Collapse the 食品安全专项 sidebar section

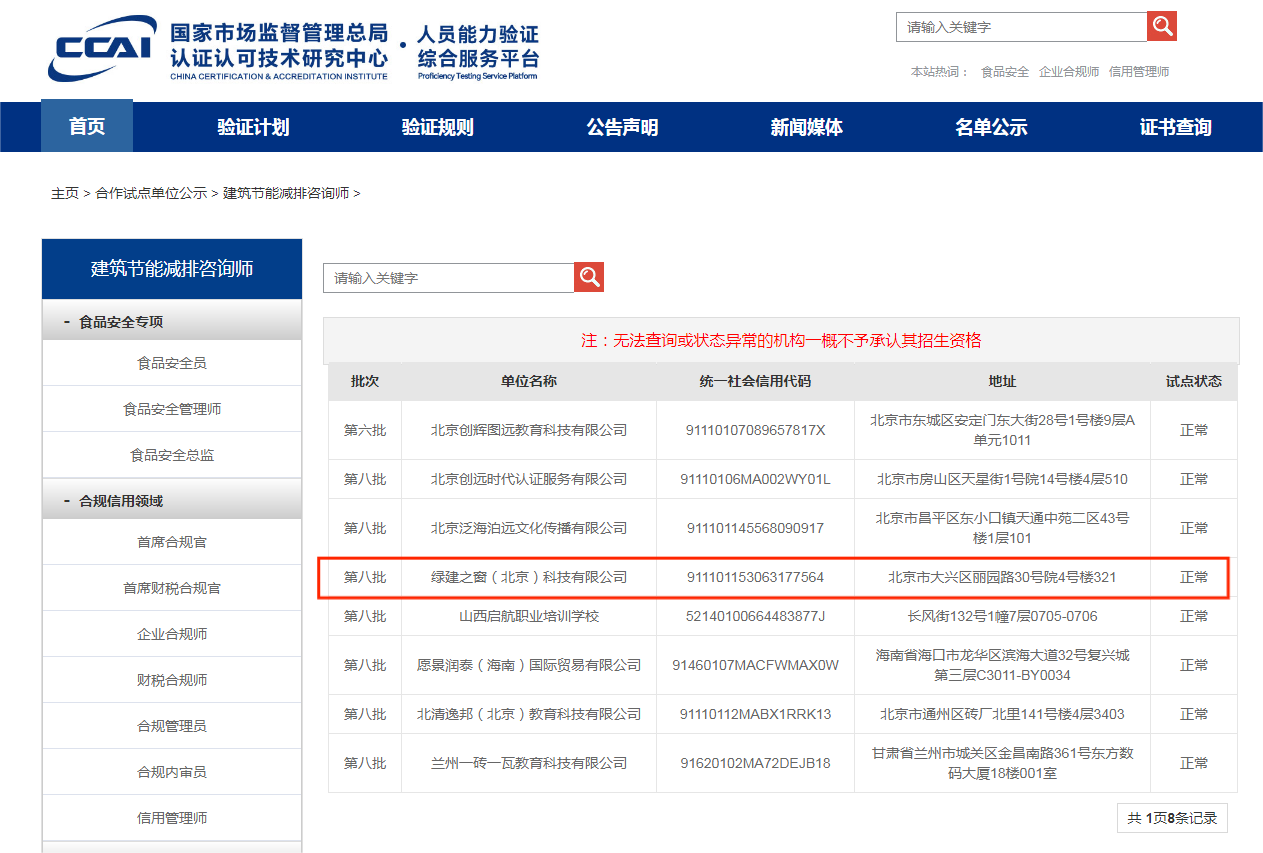[x=172, y=322]
